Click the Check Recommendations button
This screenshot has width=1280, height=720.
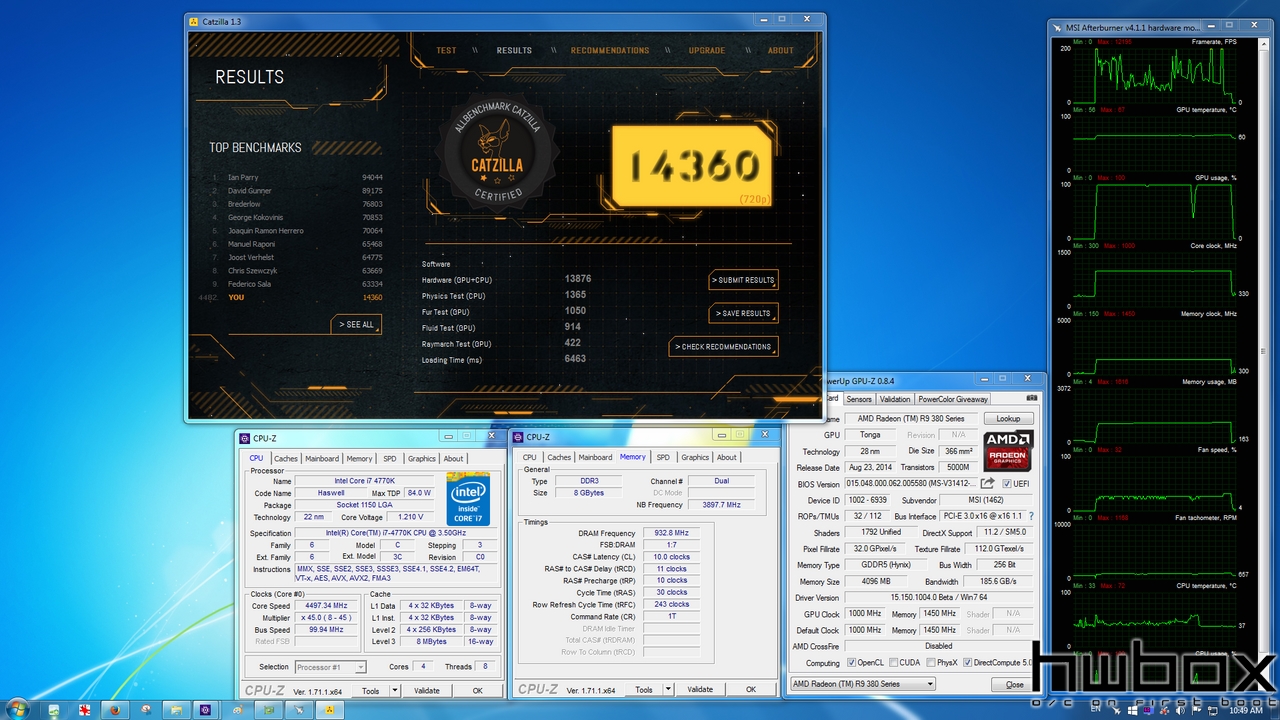click(723, 347)
